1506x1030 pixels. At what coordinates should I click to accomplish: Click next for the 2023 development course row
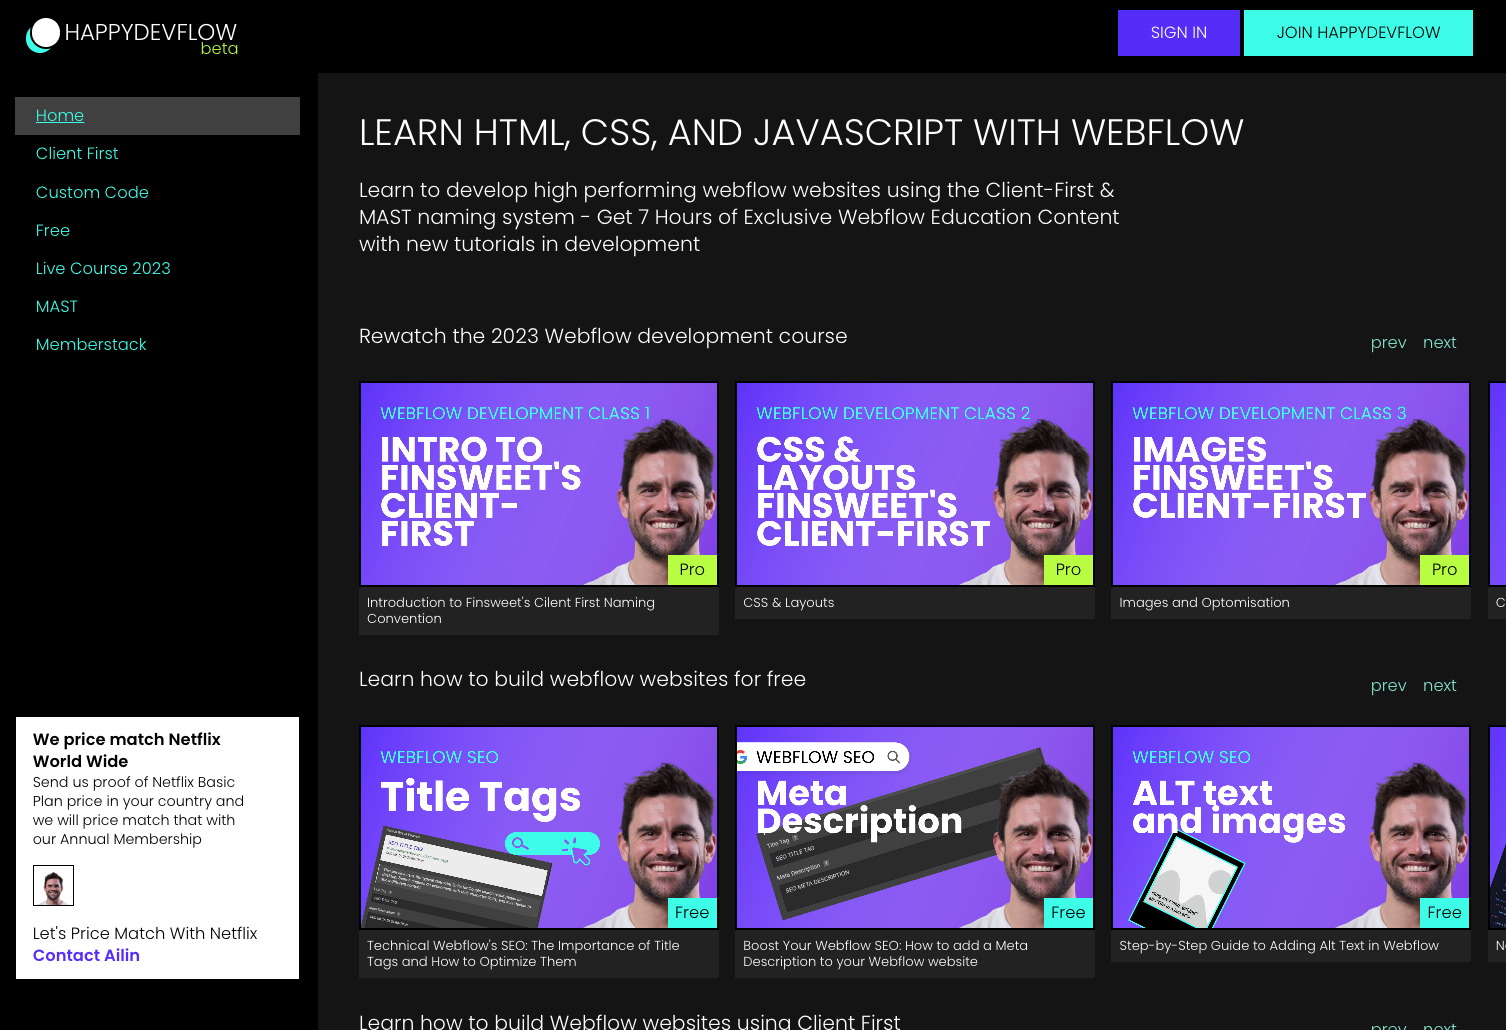click(1439, 342)
